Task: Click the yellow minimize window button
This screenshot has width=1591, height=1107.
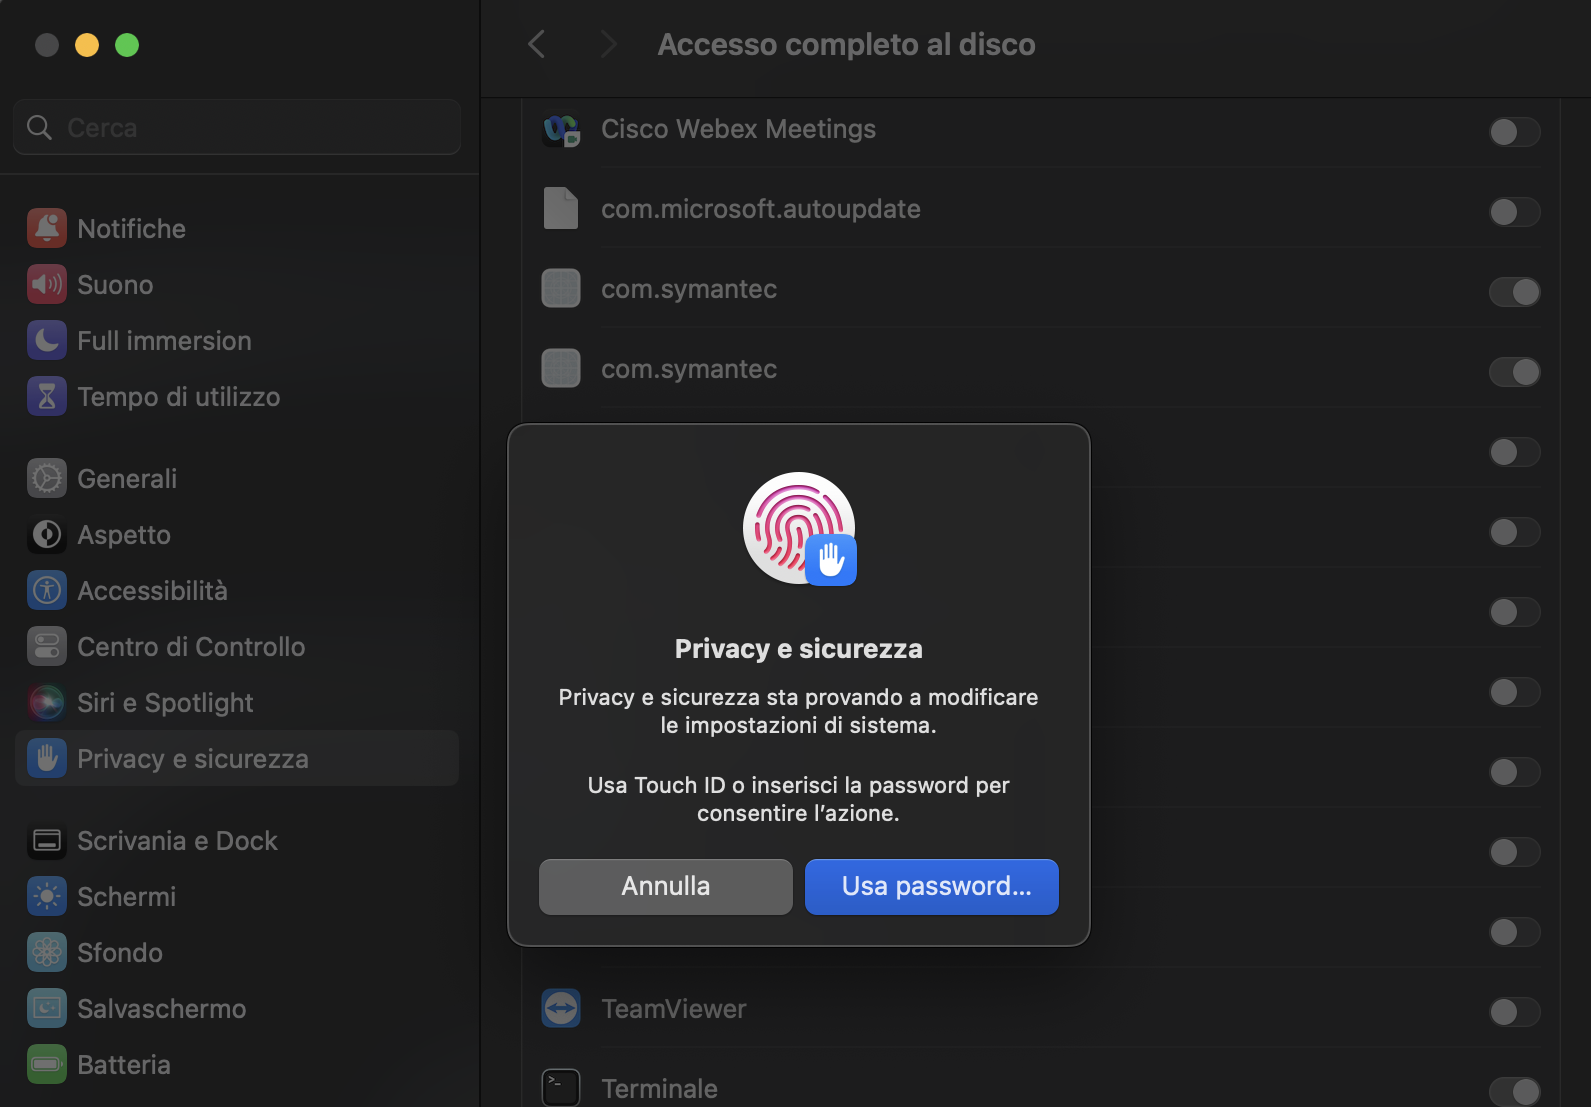Action: pyautogui.click(x=87, y=45)
